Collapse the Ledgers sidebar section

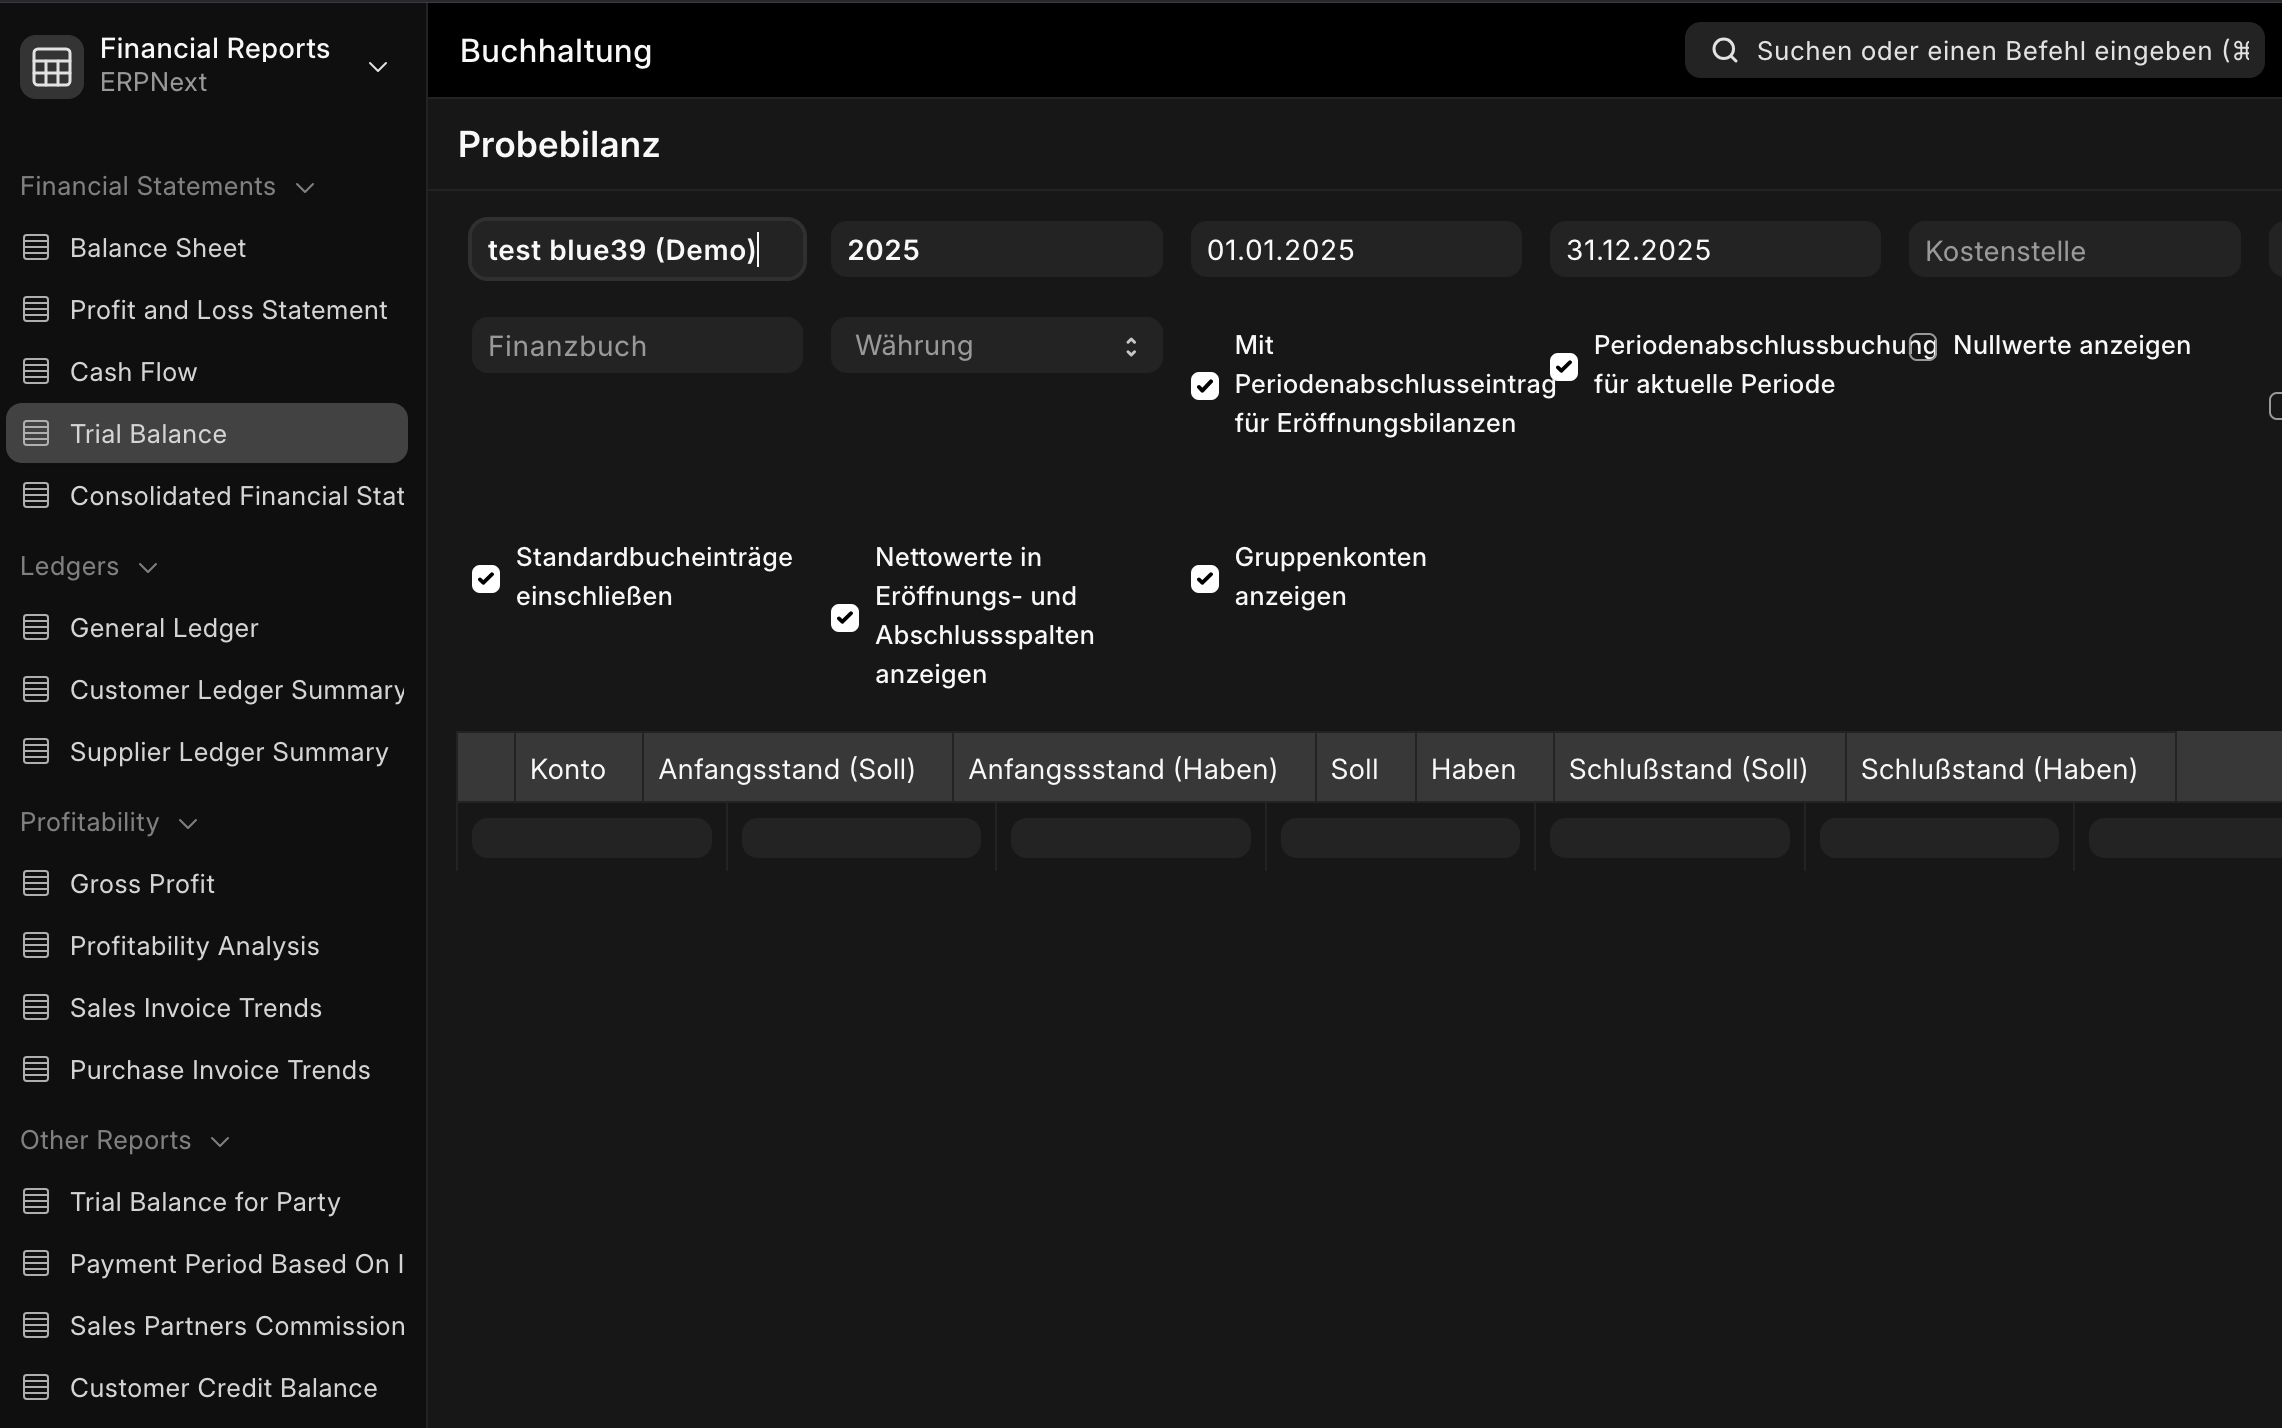coord(148,567)
